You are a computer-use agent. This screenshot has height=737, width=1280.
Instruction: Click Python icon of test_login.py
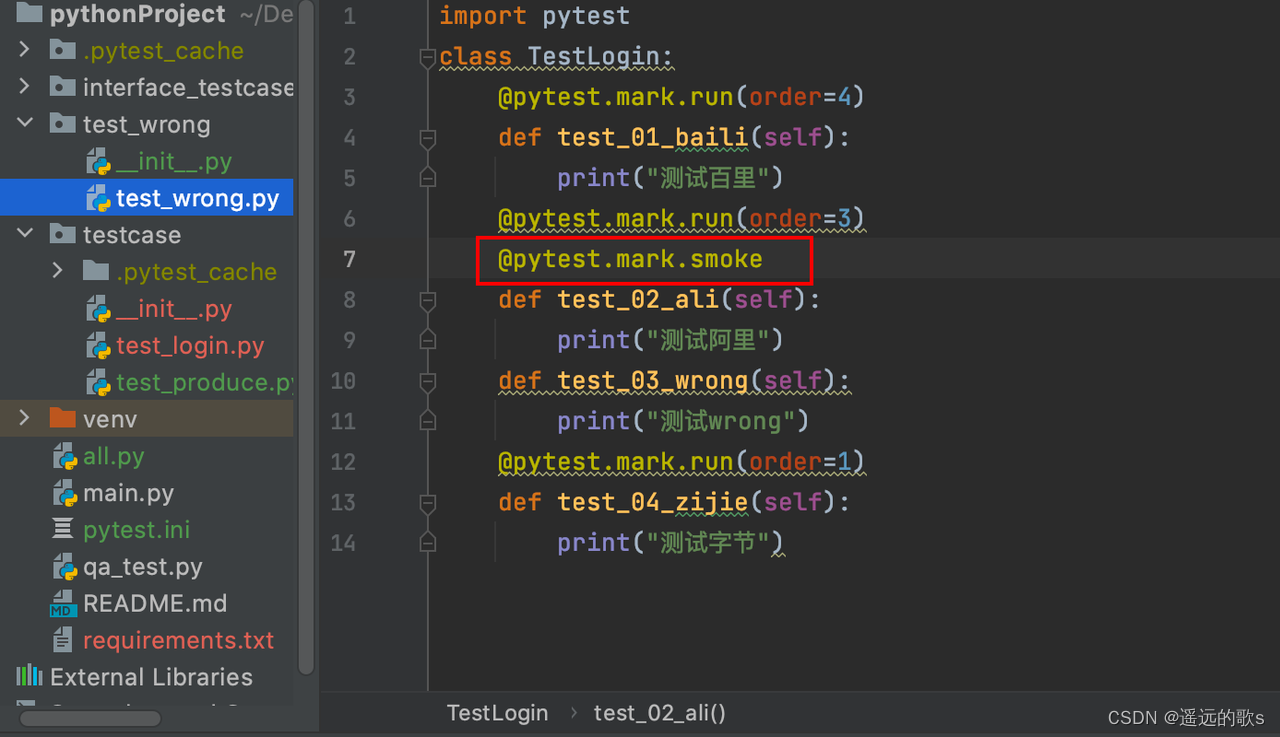98,346
